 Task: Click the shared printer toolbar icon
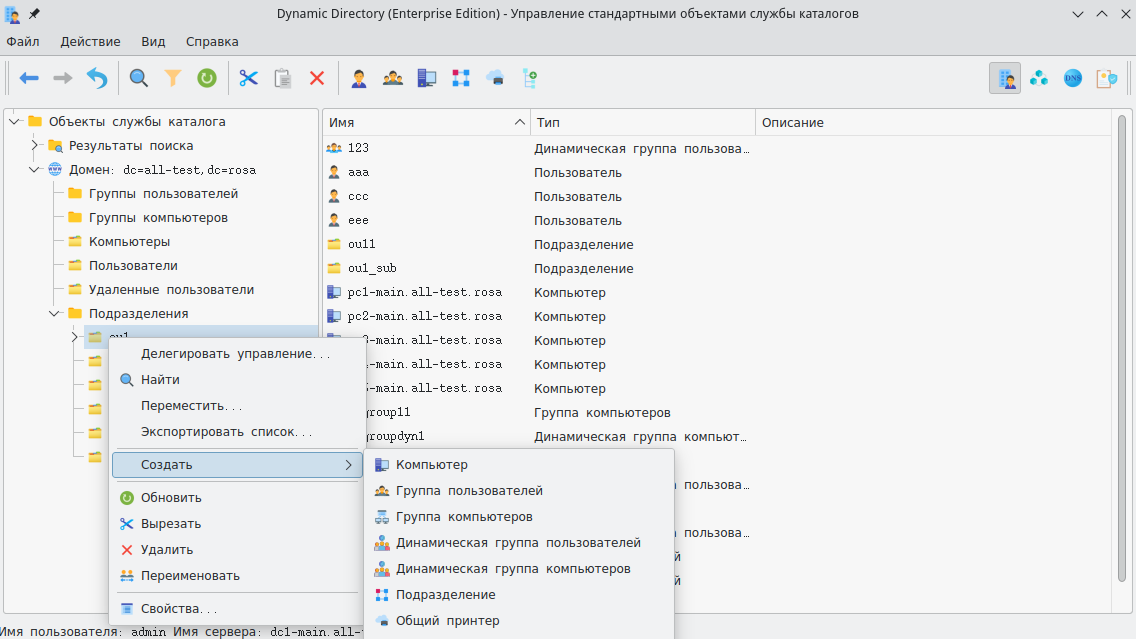click(495, 78)
